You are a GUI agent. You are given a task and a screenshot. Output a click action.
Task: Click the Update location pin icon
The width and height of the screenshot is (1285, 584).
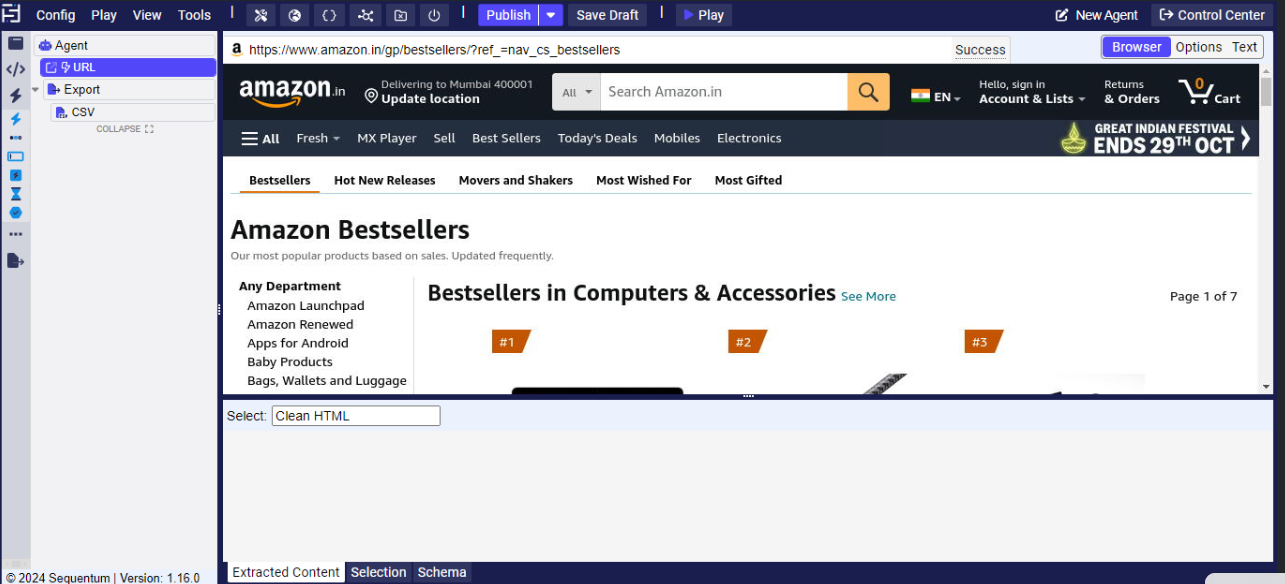point(371,96)
